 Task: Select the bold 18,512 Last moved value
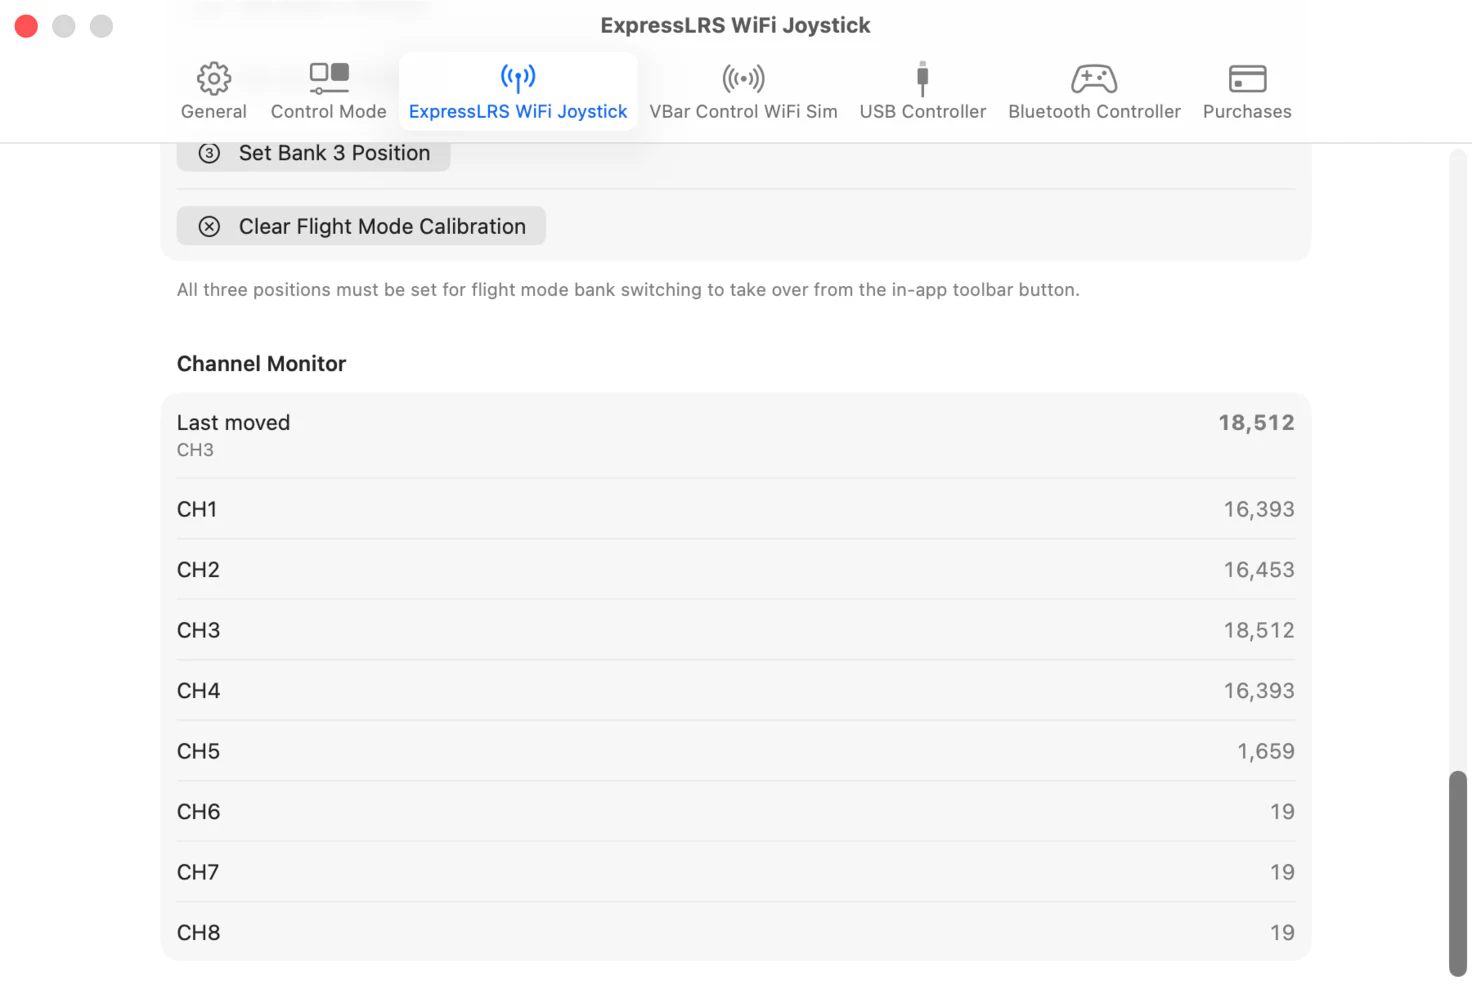point(1256,423)
